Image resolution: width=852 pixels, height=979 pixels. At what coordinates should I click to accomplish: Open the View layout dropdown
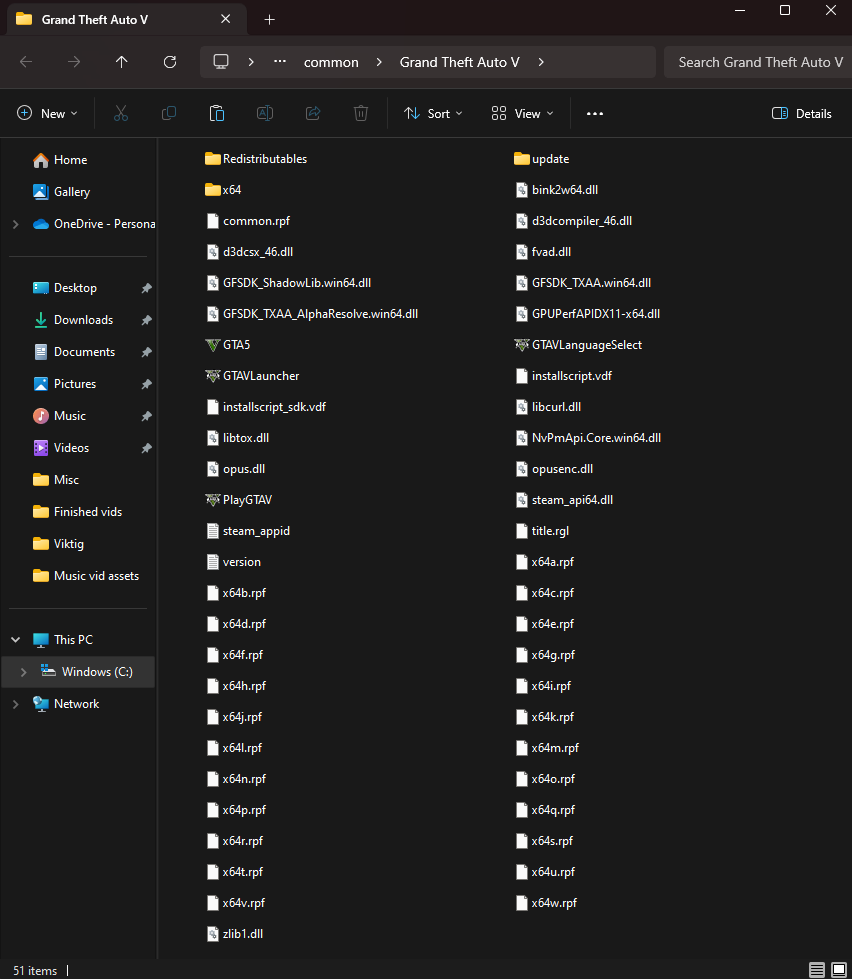(x=522, y=114)
